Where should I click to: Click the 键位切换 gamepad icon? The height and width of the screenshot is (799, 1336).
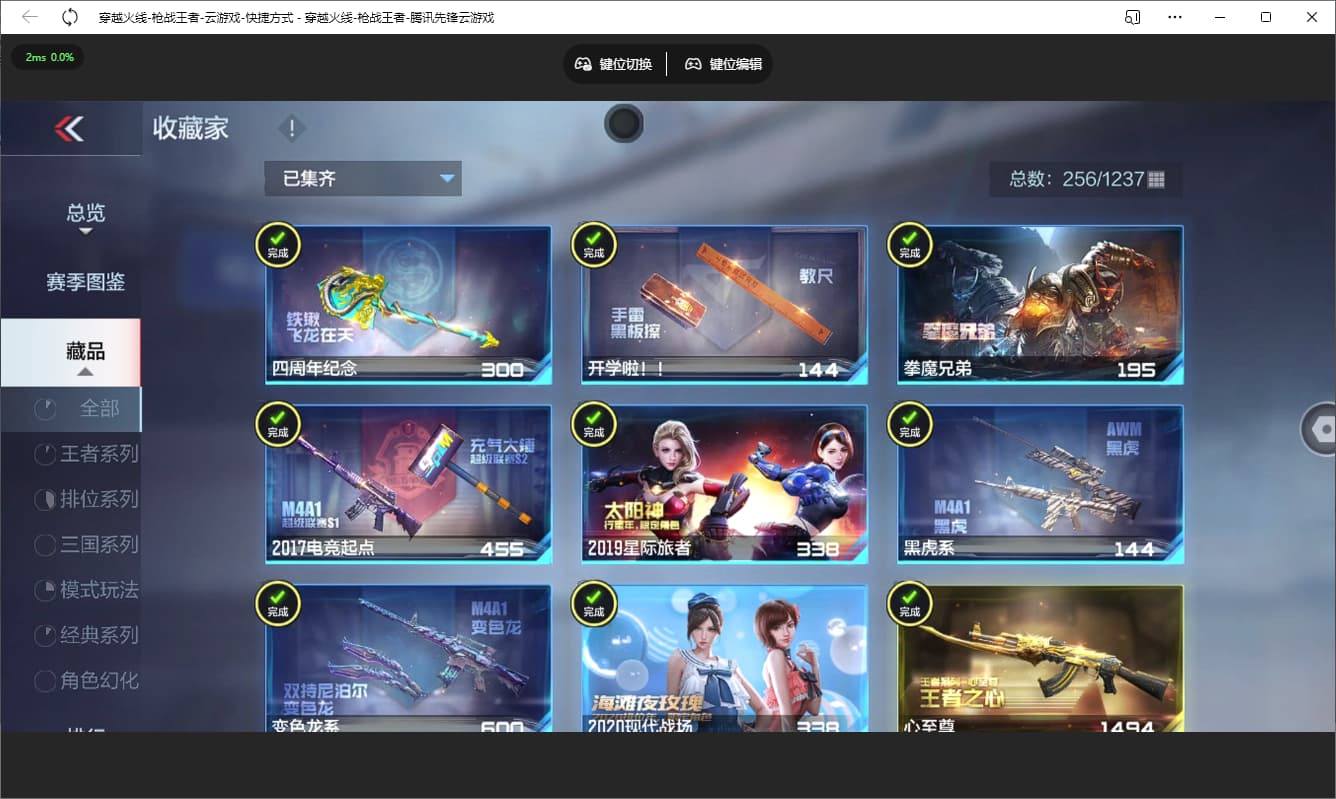click(584, 63)
